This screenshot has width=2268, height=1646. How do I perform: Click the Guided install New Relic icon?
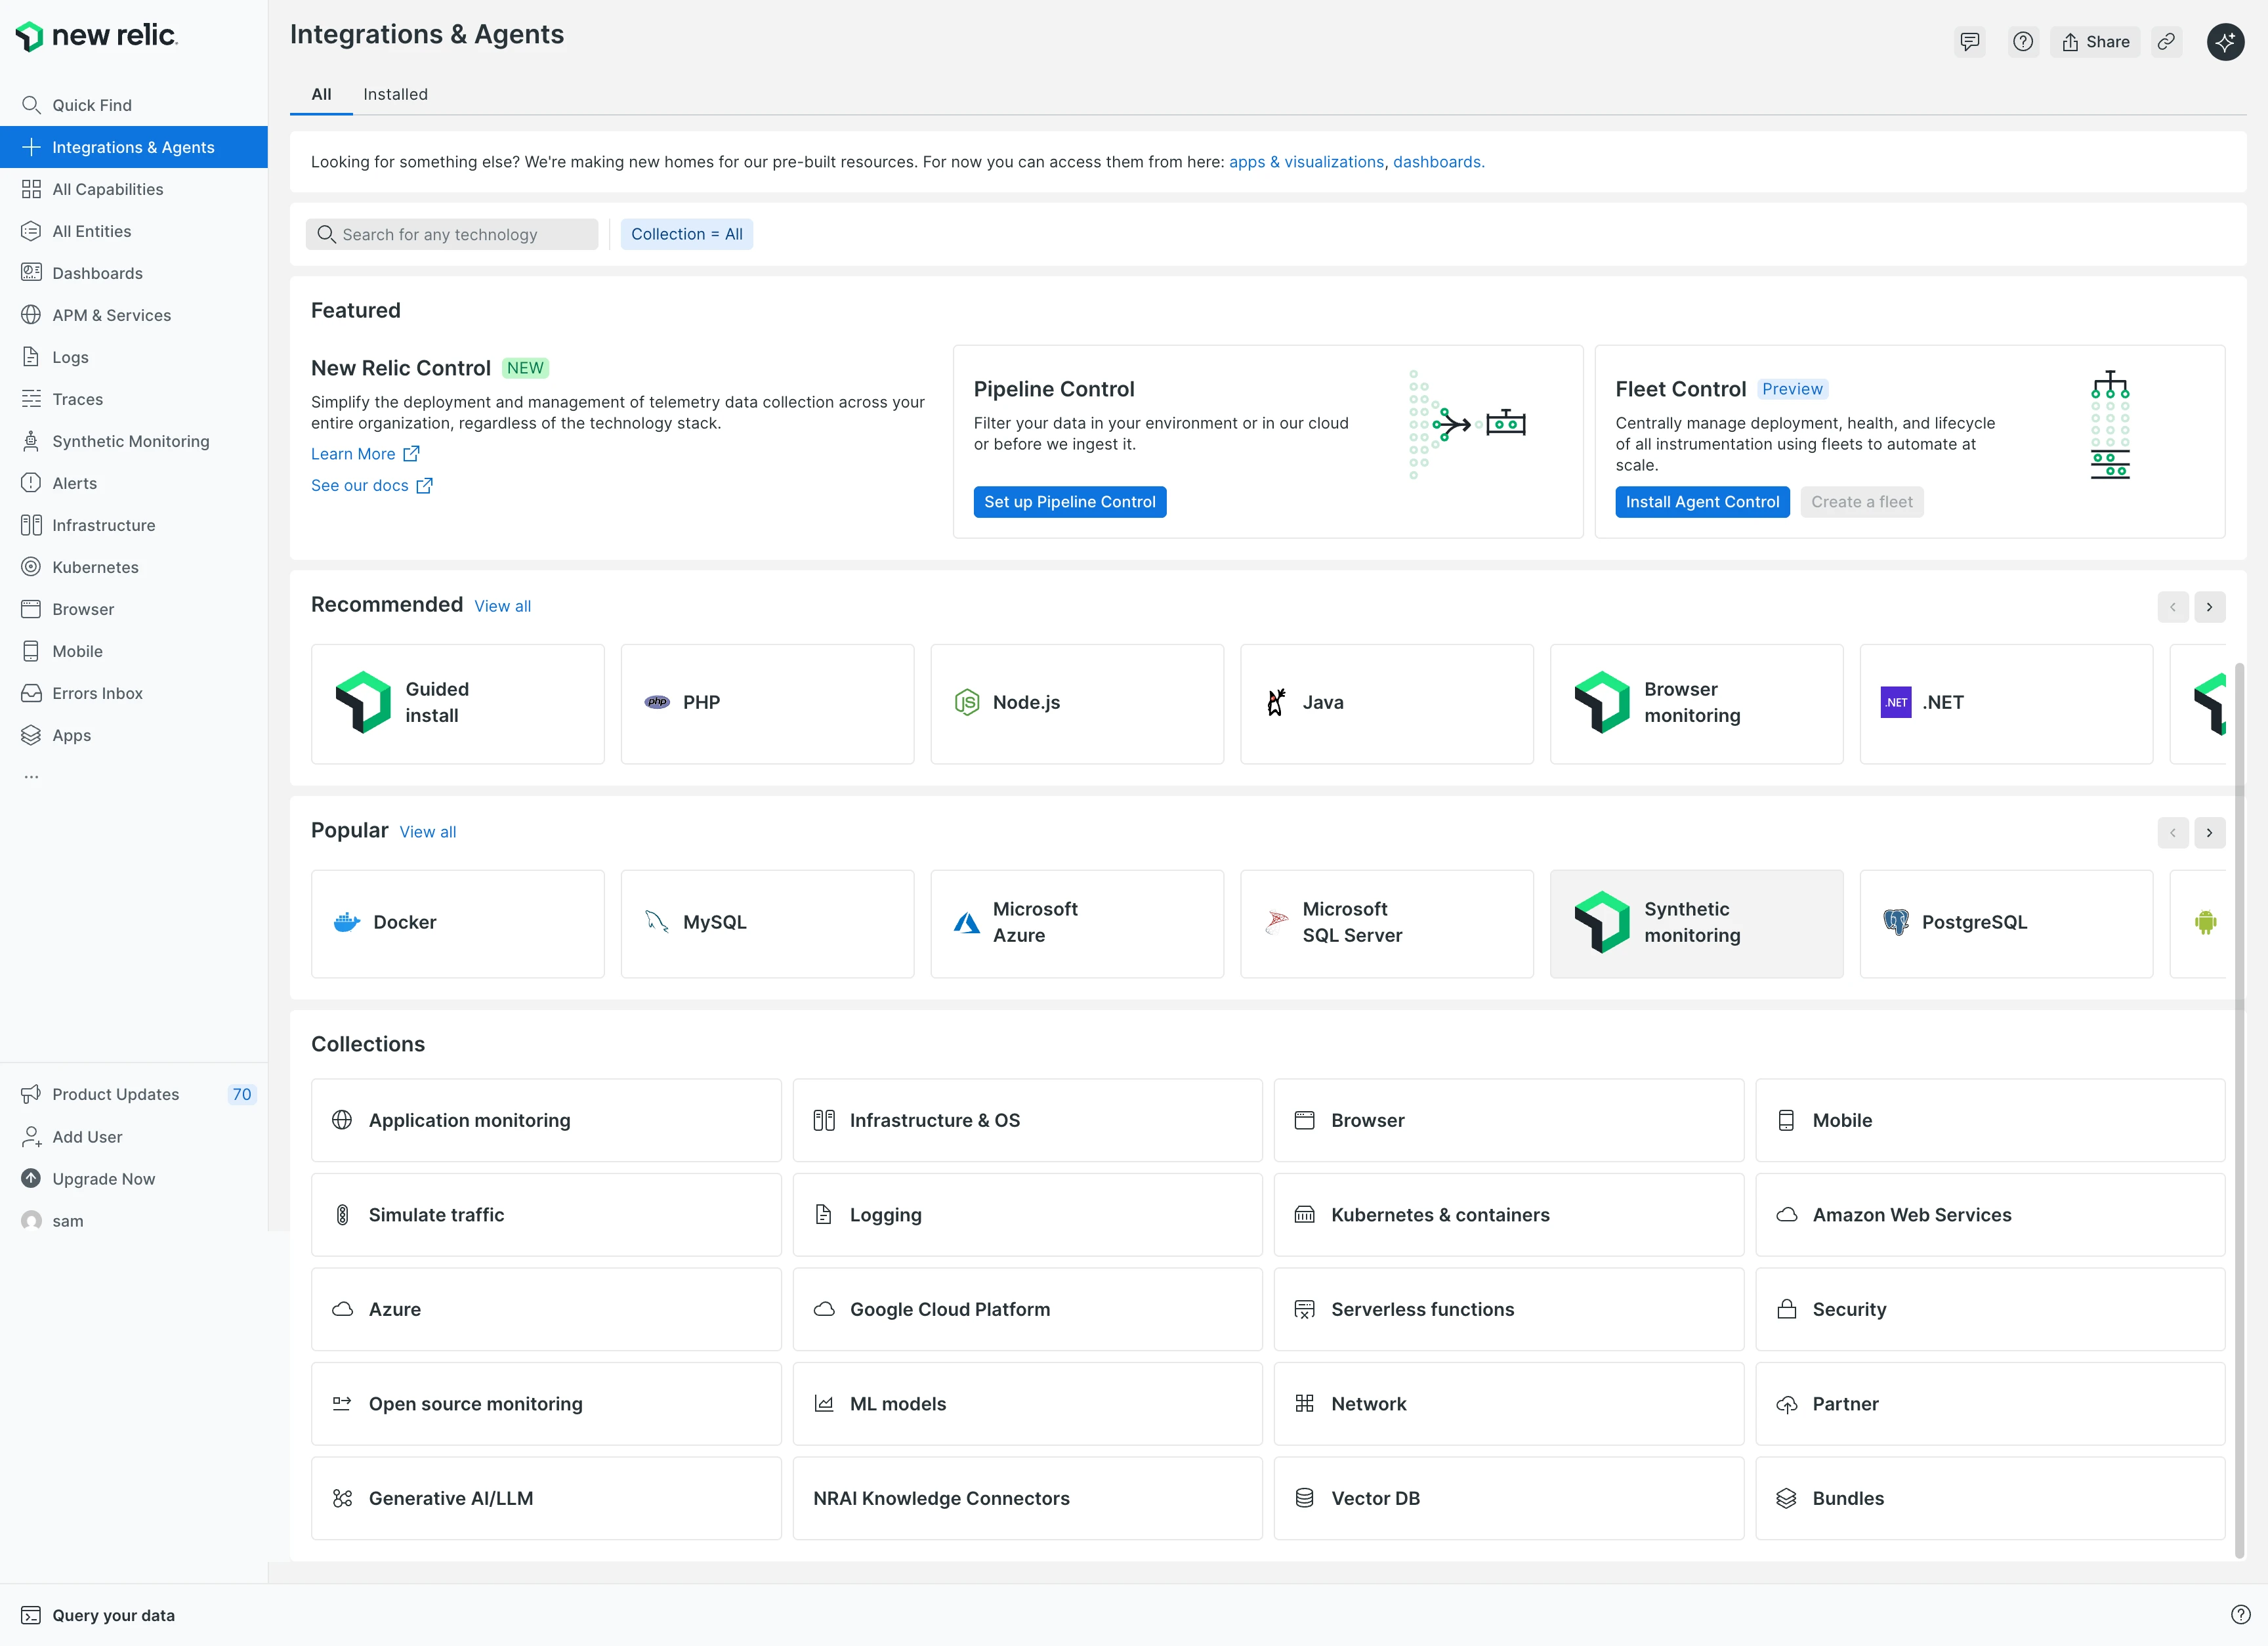coord(363,702)
